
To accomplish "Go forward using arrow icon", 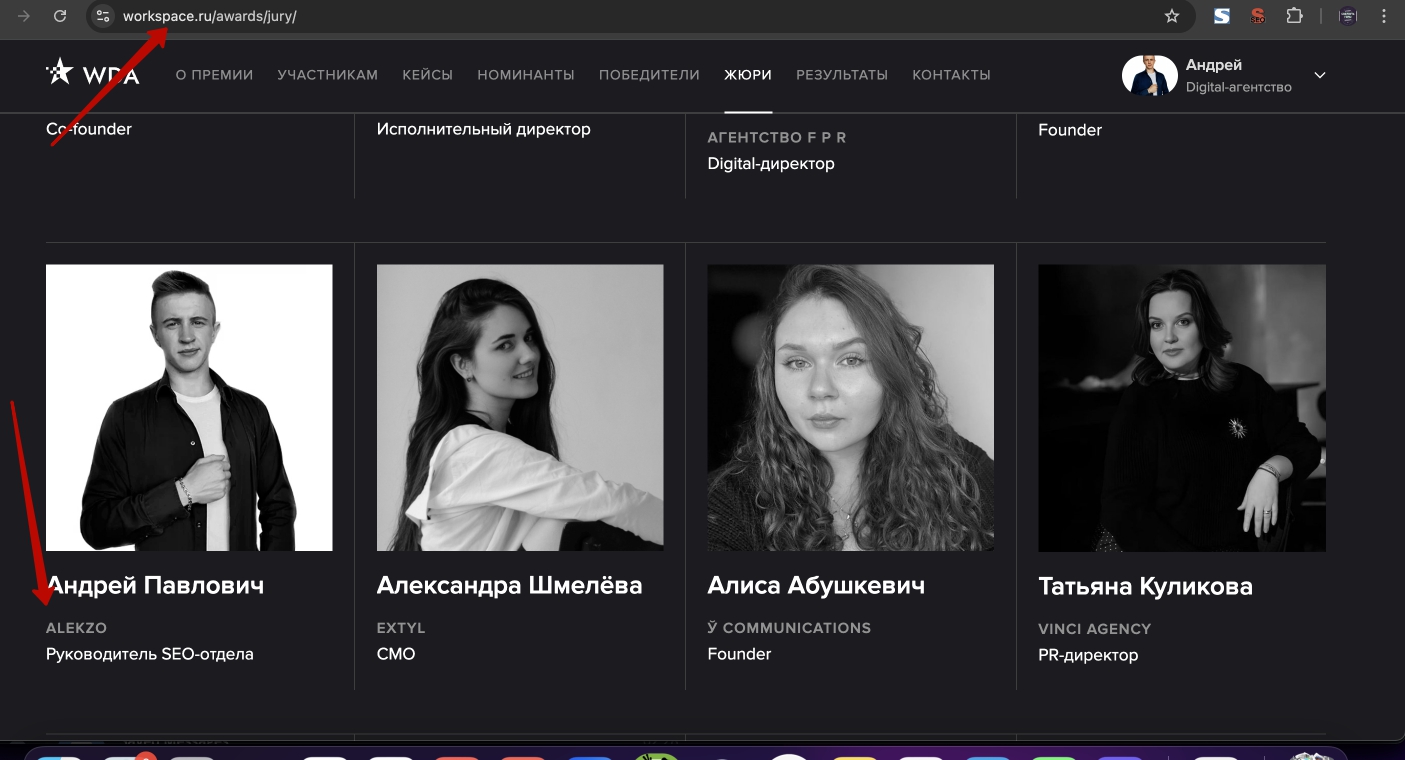I will pyautogui.click(x=24, y=16).
